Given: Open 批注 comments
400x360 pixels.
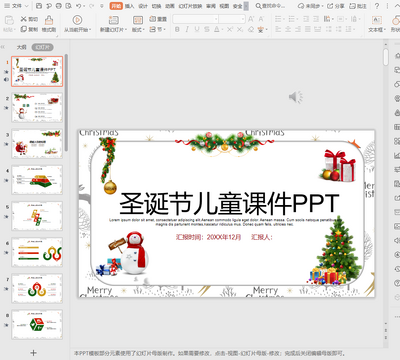Looking at the screenshot, I should click(x=358, y=6).
